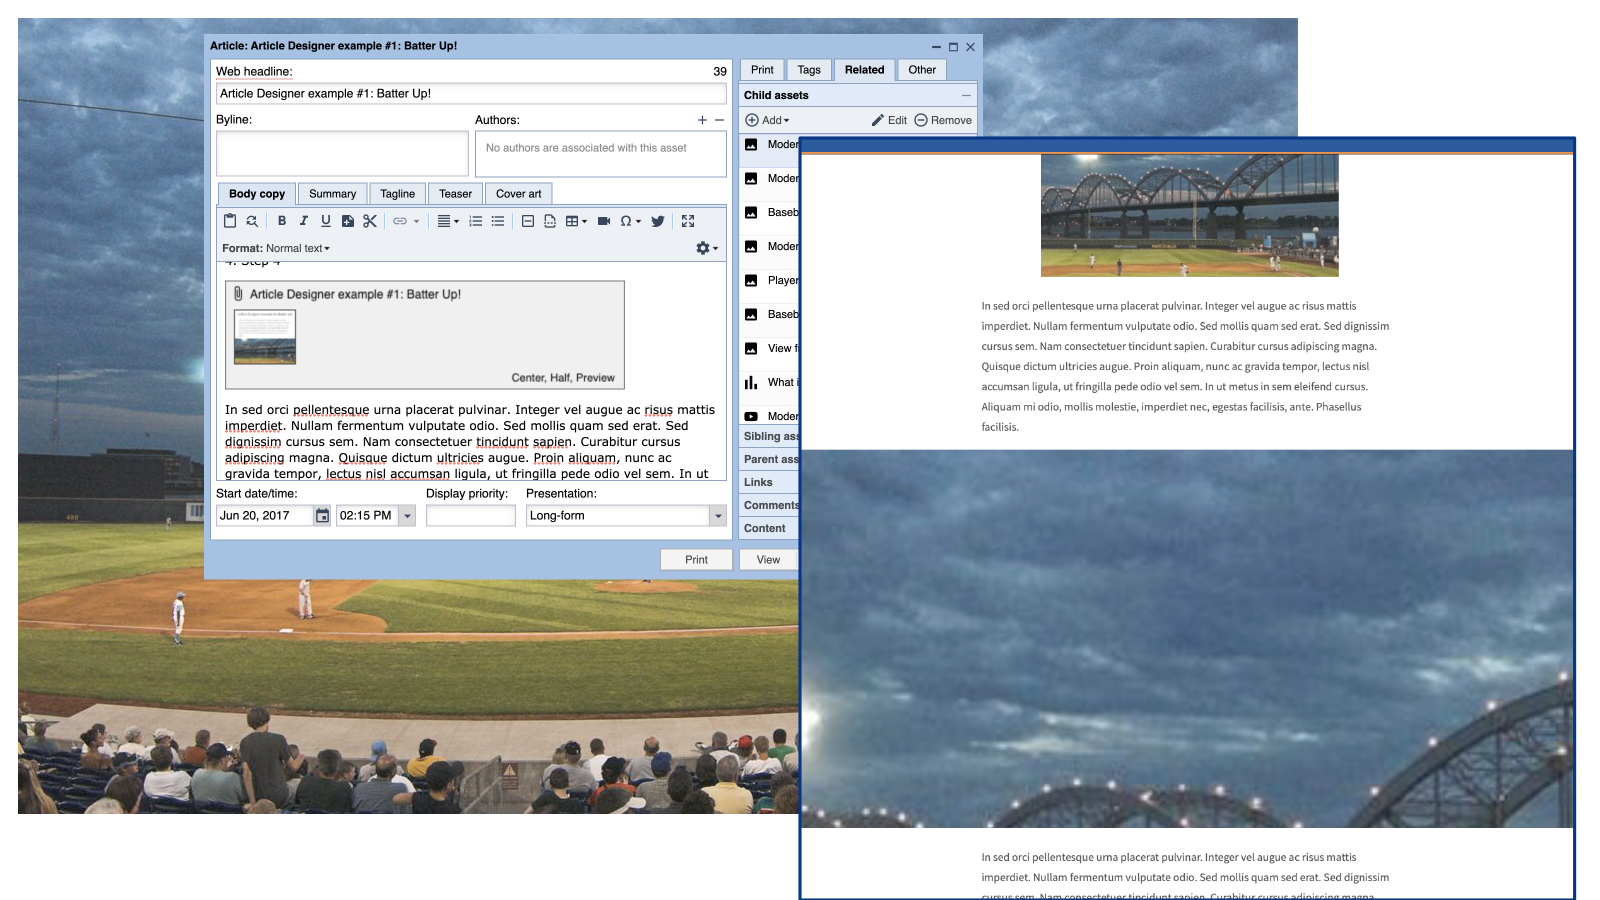
Task: Open the start time dropdown arrow
Action: pyautogui.click(x=407, y=516)
